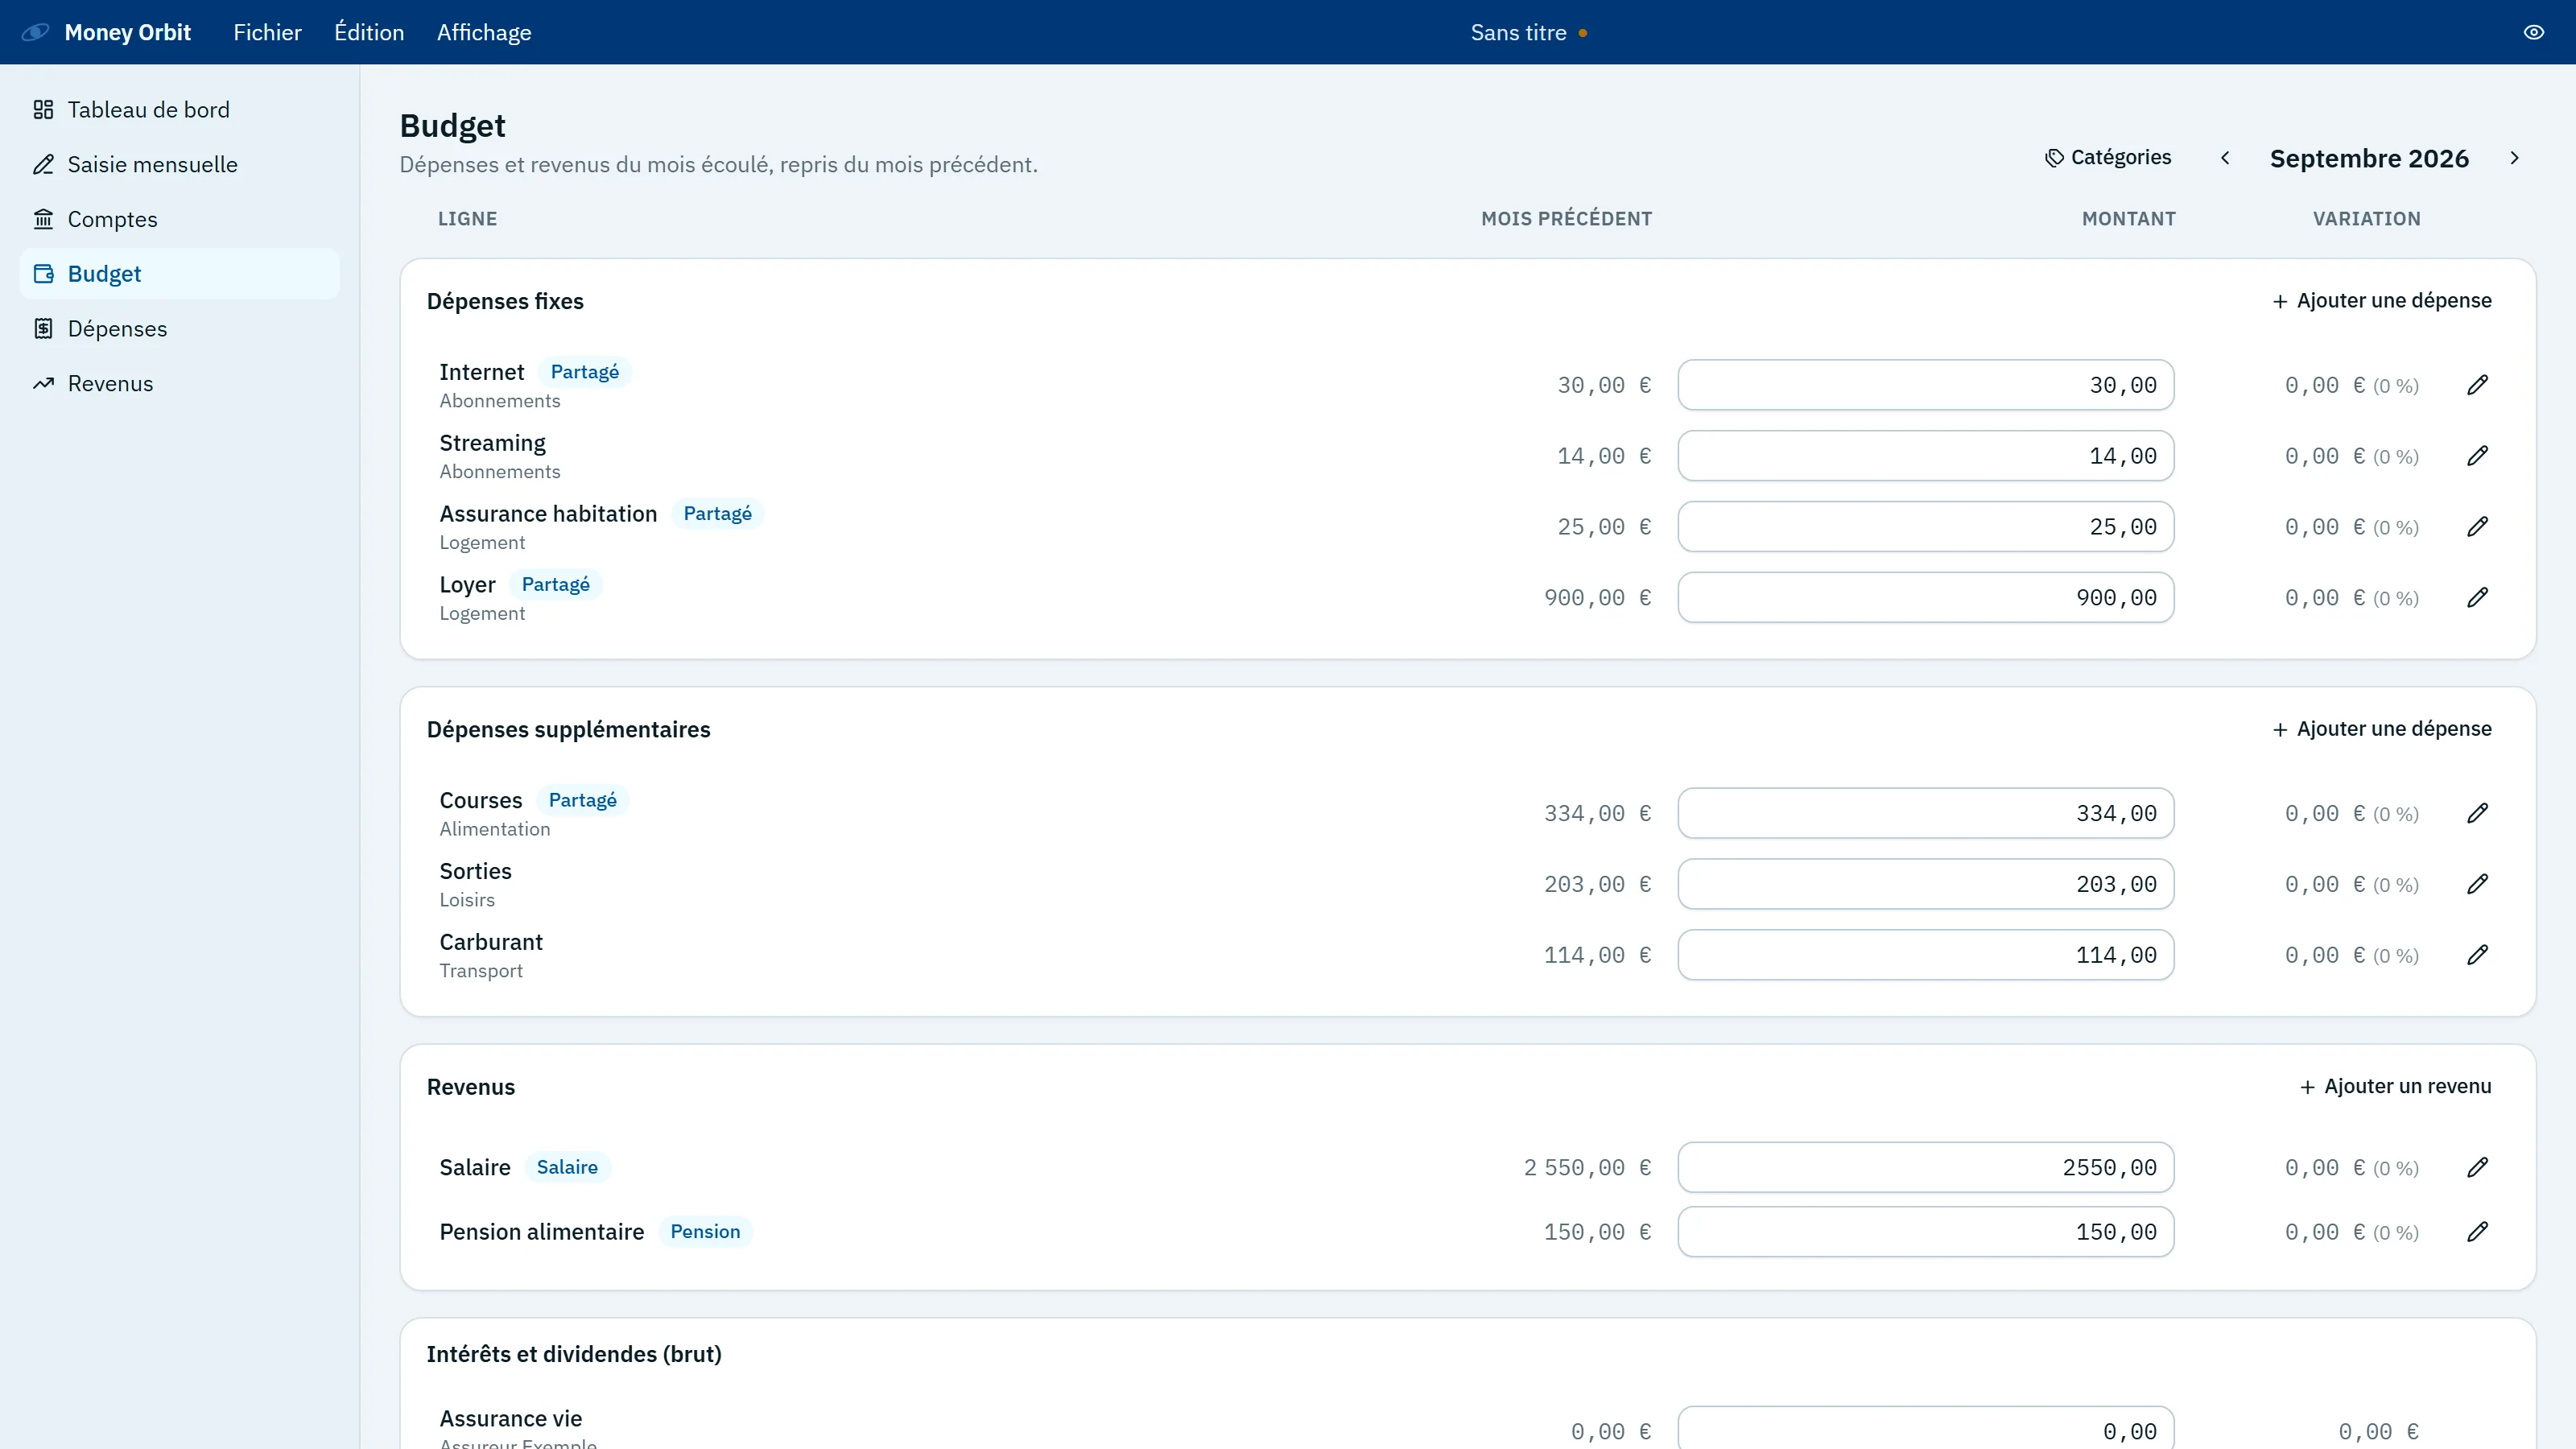Open the Catégories button
This screenshot has width=2576, height=1449.
coord(2108,158)
